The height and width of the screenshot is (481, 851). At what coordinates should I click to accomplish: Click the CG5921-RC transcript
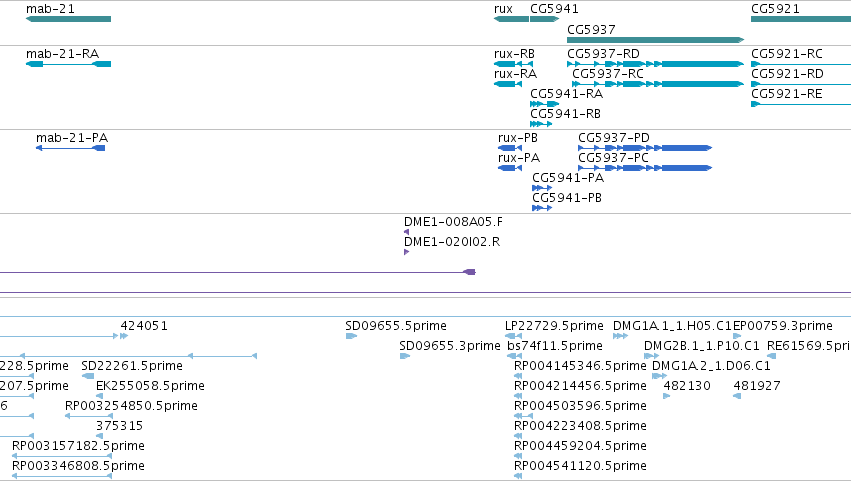pyautogui.click(x=801, y=64)
